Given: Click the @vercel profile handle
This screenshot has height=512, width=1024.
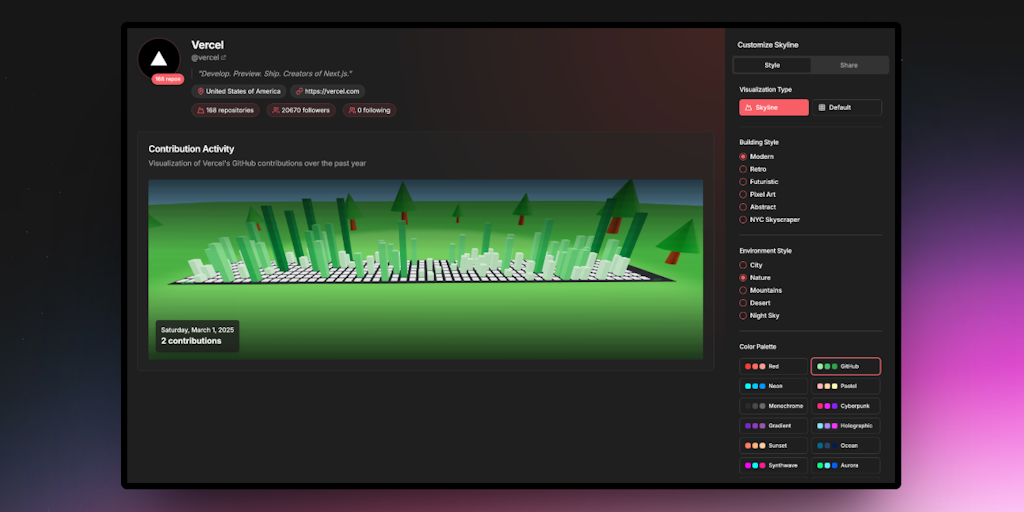Looking at the screenshot, I should [x=205, y=57].
